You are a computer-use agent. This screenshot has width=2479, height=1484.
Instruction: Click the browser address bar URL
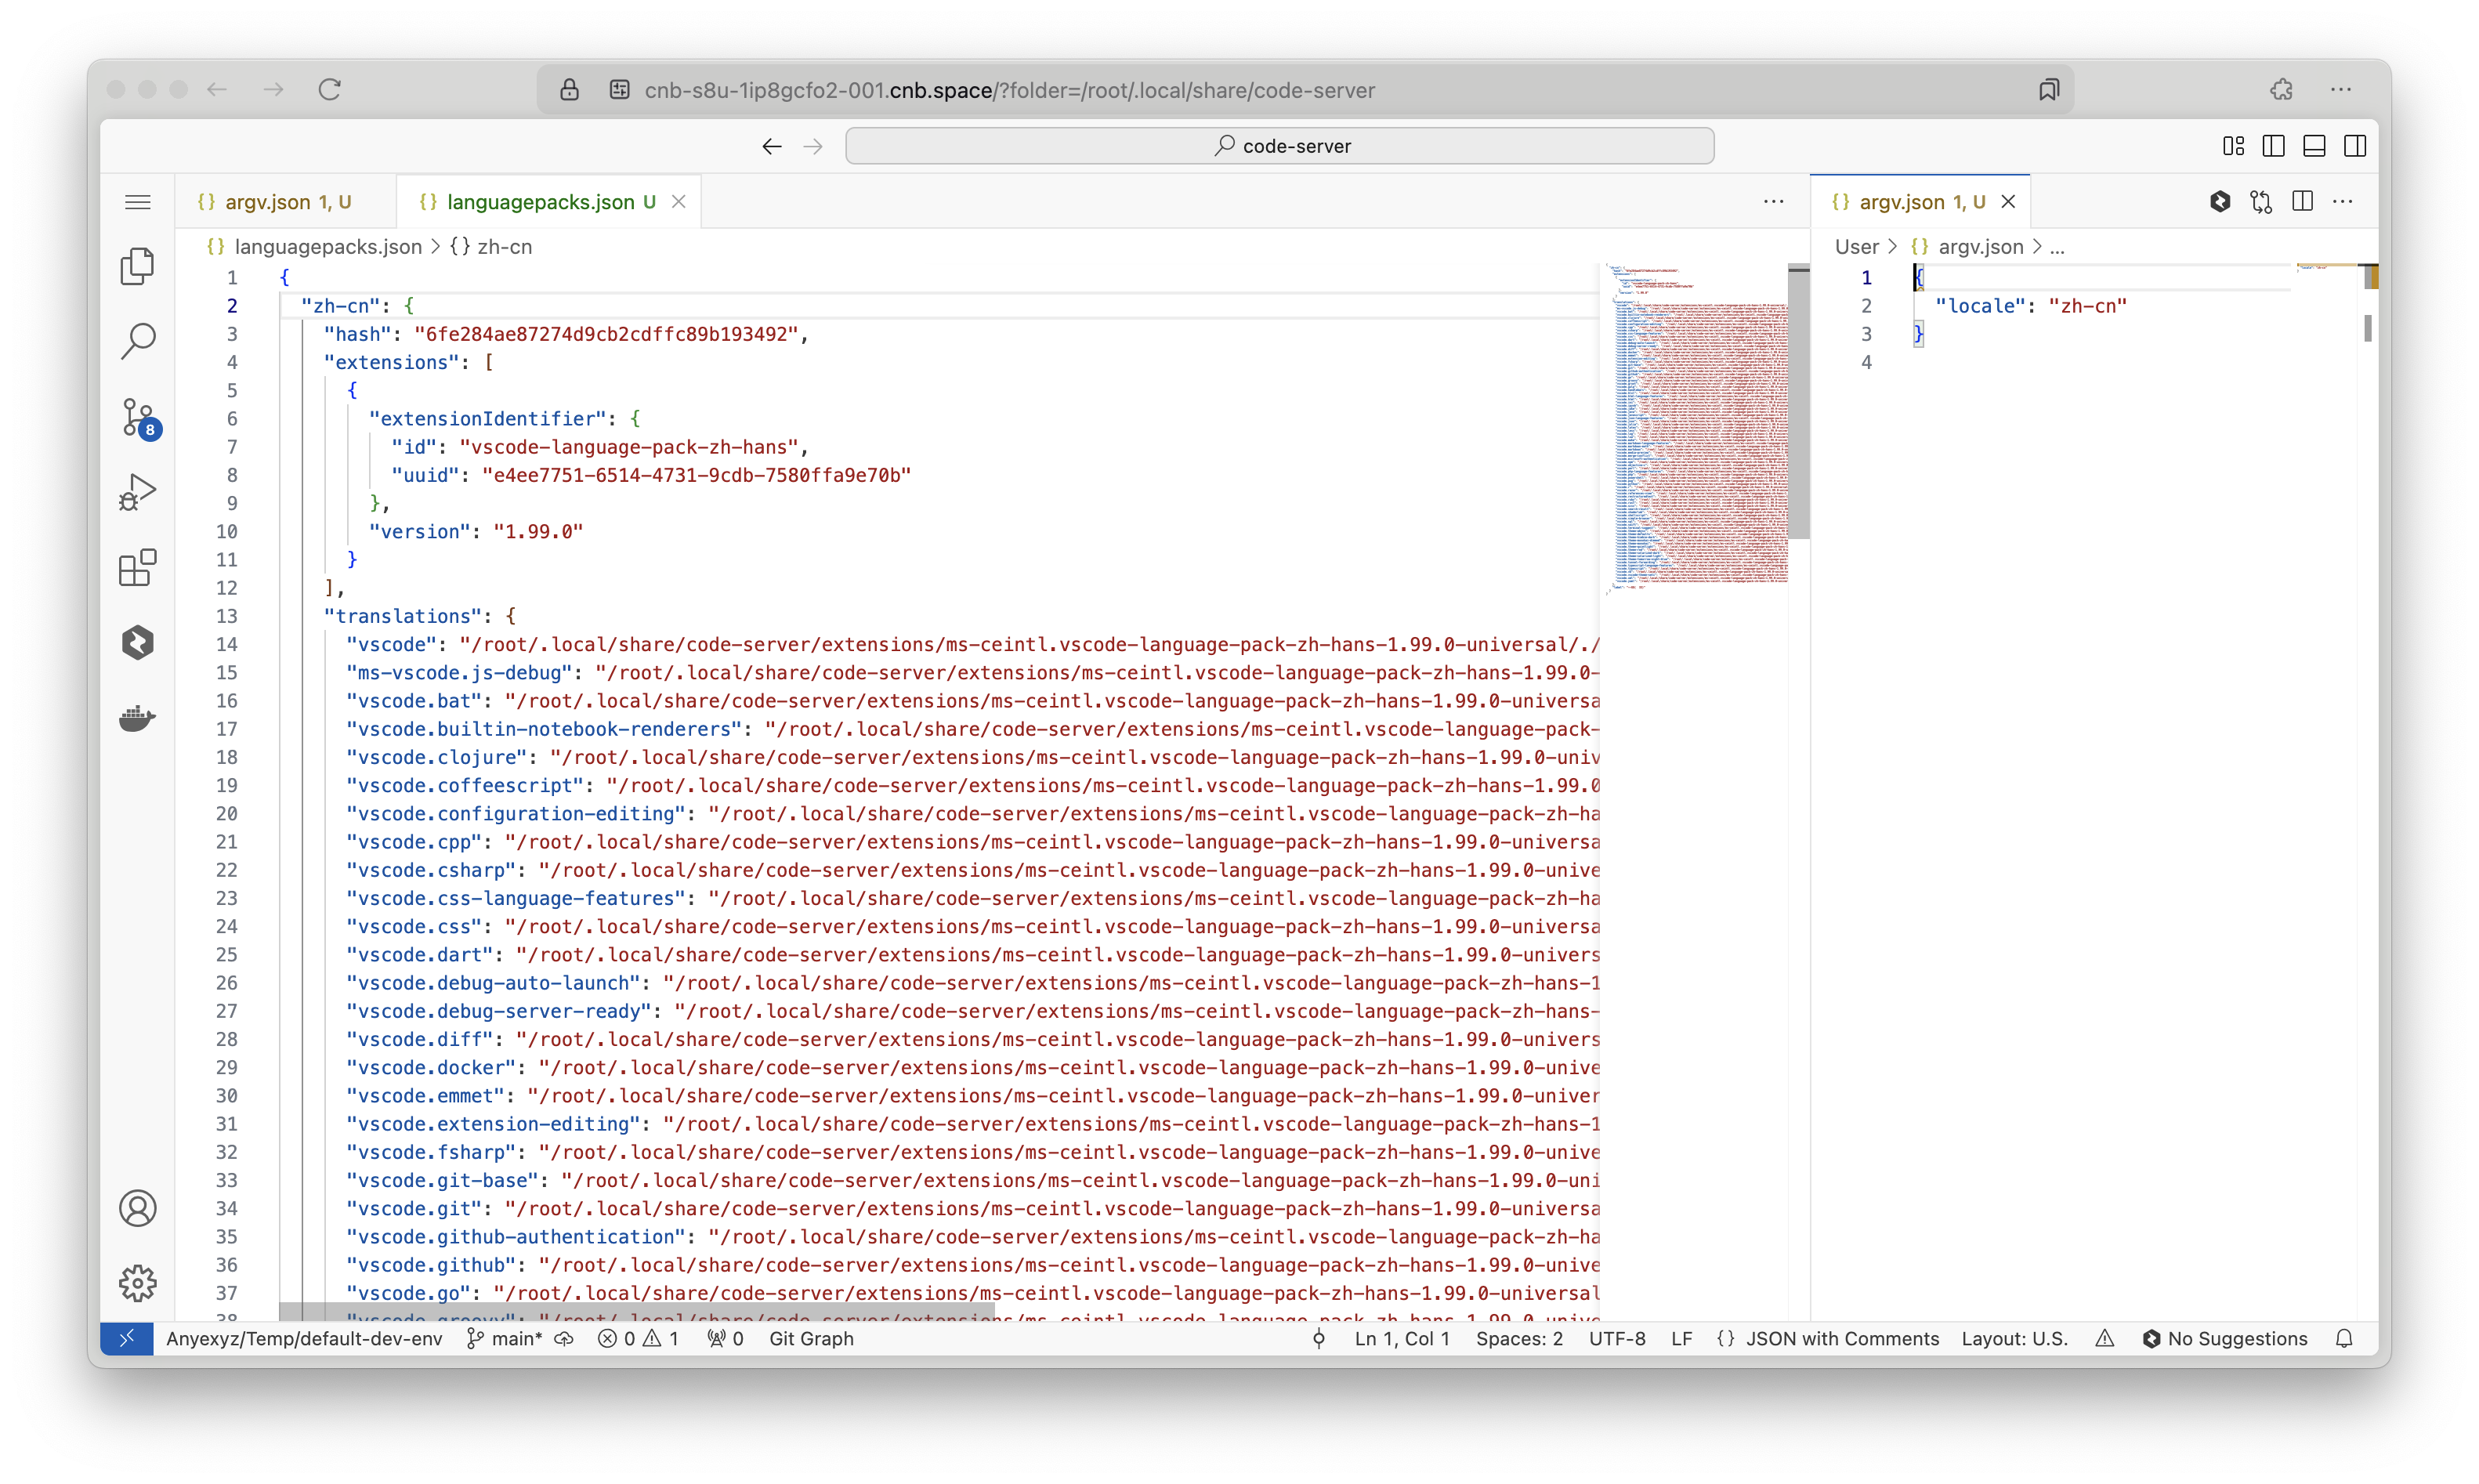pyautogui.click(x=1010, y=90)
